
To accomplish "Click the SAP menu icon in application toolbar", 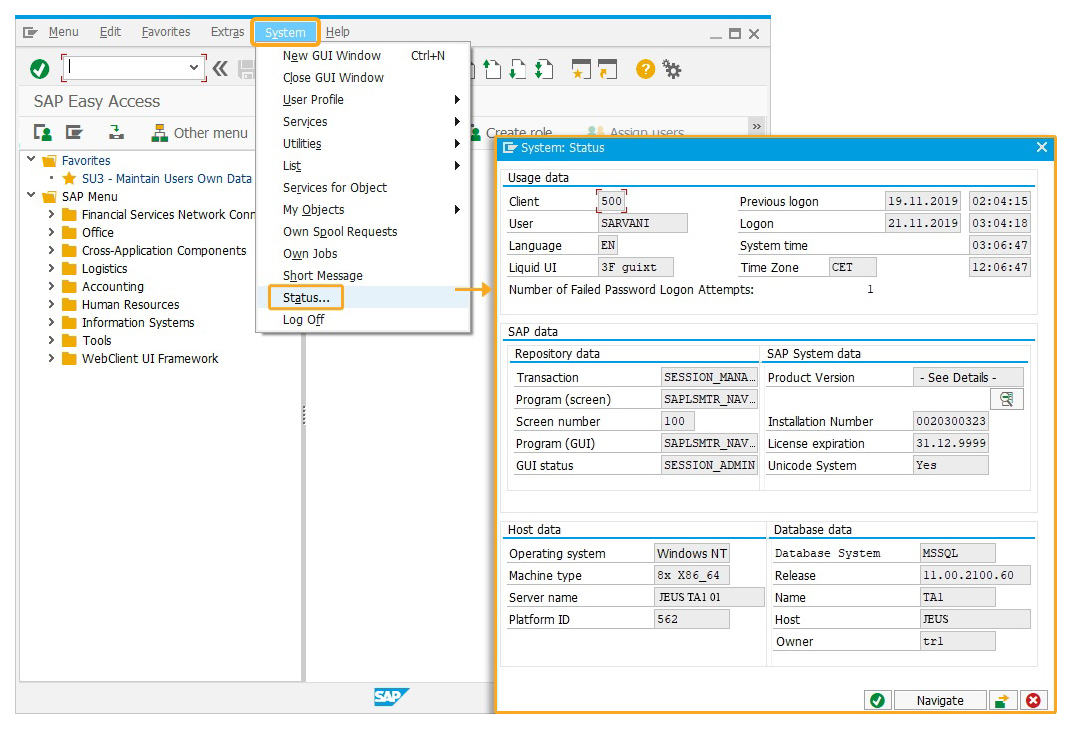I will [x=74, y=132].
